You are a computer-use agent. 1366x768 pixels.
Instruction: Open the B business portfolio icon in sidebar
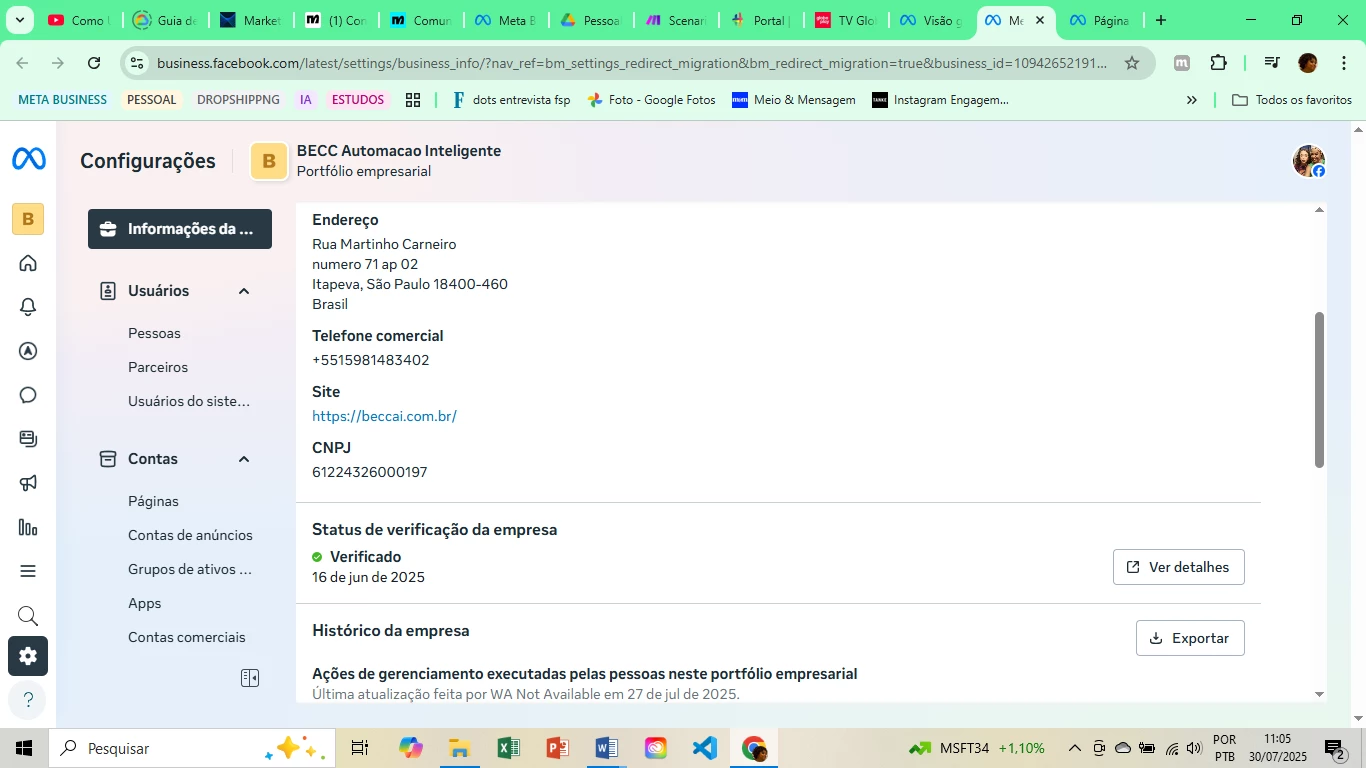tap(28, 219)
